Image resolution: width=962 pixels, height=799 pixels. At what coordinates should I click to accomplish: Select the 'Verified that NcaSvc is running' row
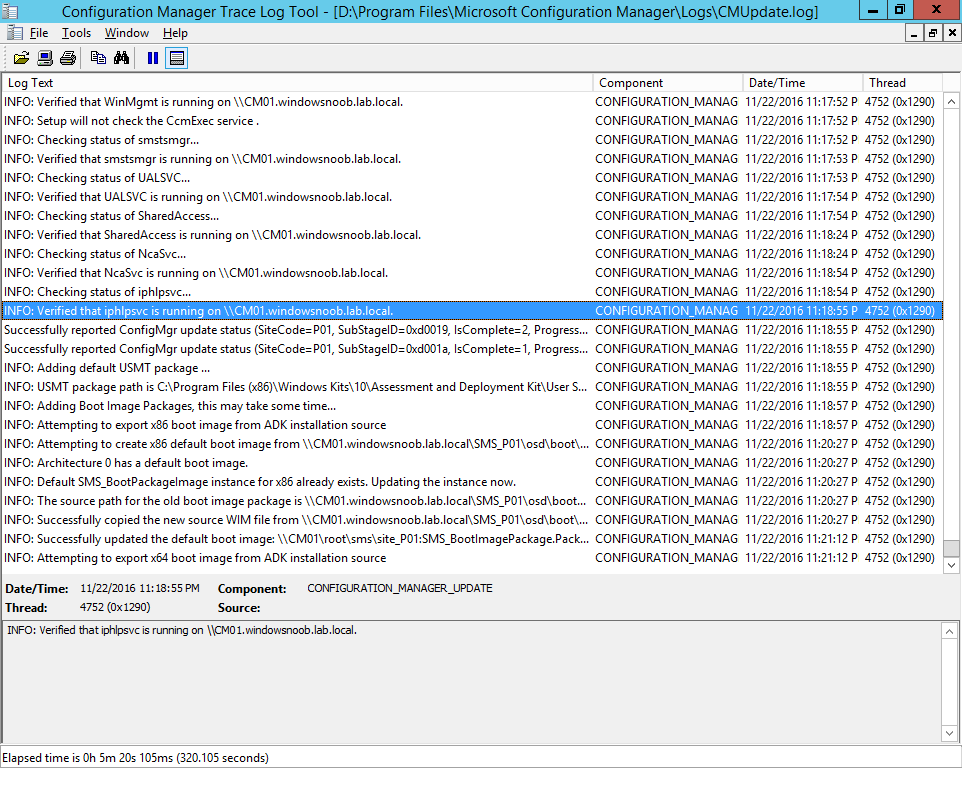tap(472, 273)
